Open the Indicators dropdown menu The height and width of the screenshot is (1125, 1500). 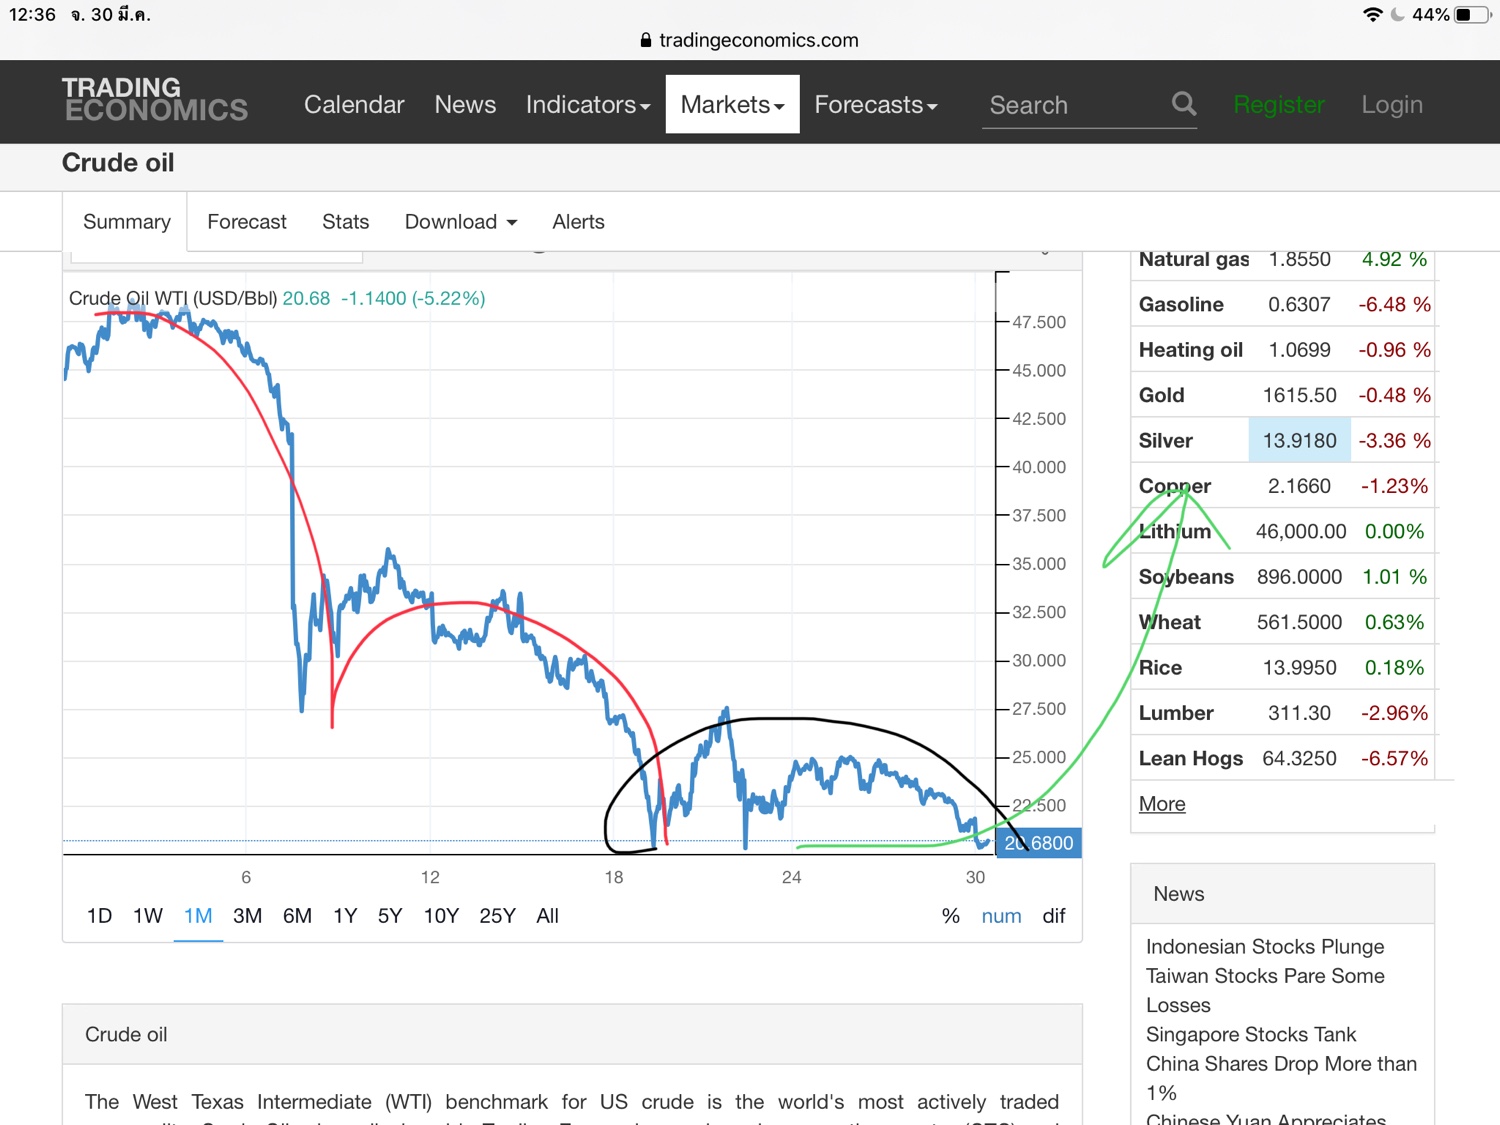pos(588,104)
